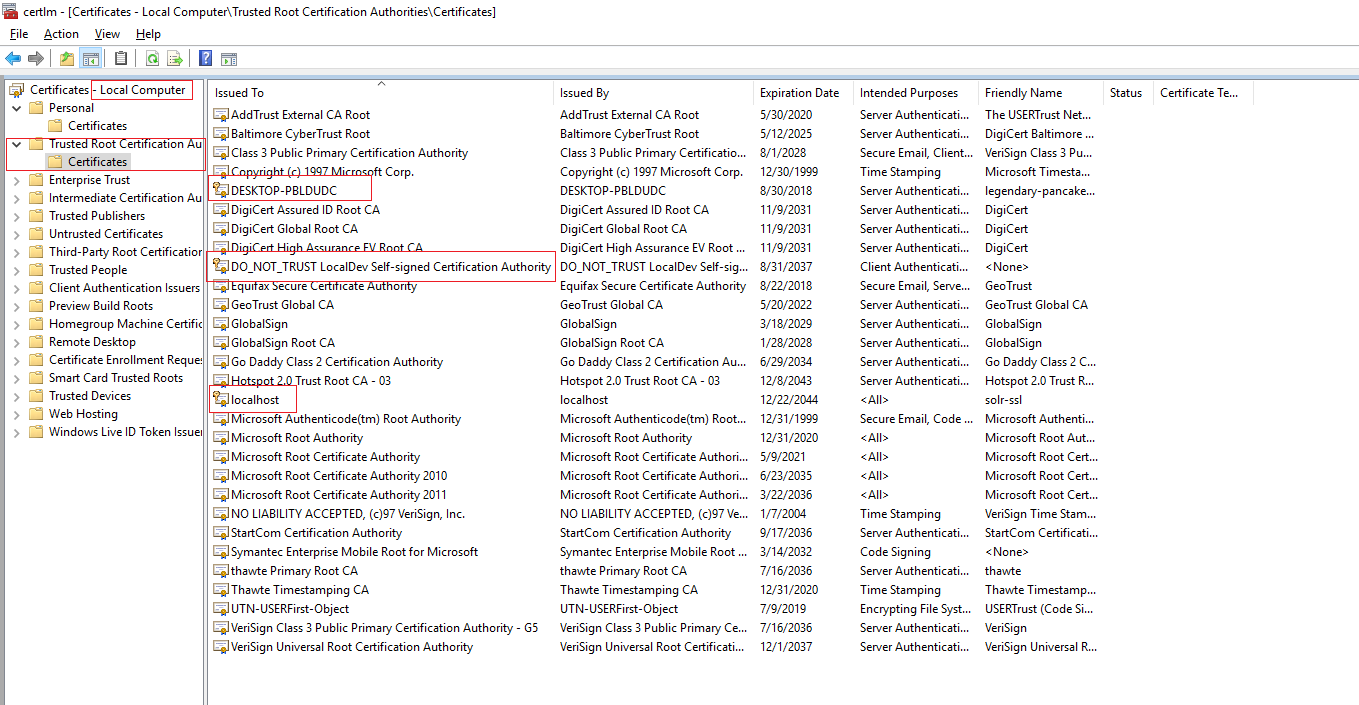Open the Action menu
1359x705 pixels.
(x=61, y=34)
